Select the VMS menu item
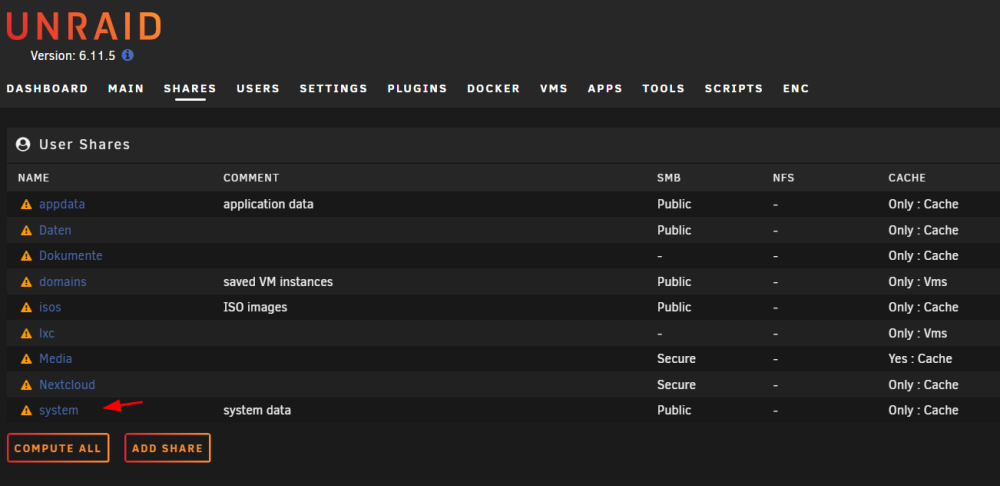This screenshot has width=1000, height=486. click(x=554, y=89)
